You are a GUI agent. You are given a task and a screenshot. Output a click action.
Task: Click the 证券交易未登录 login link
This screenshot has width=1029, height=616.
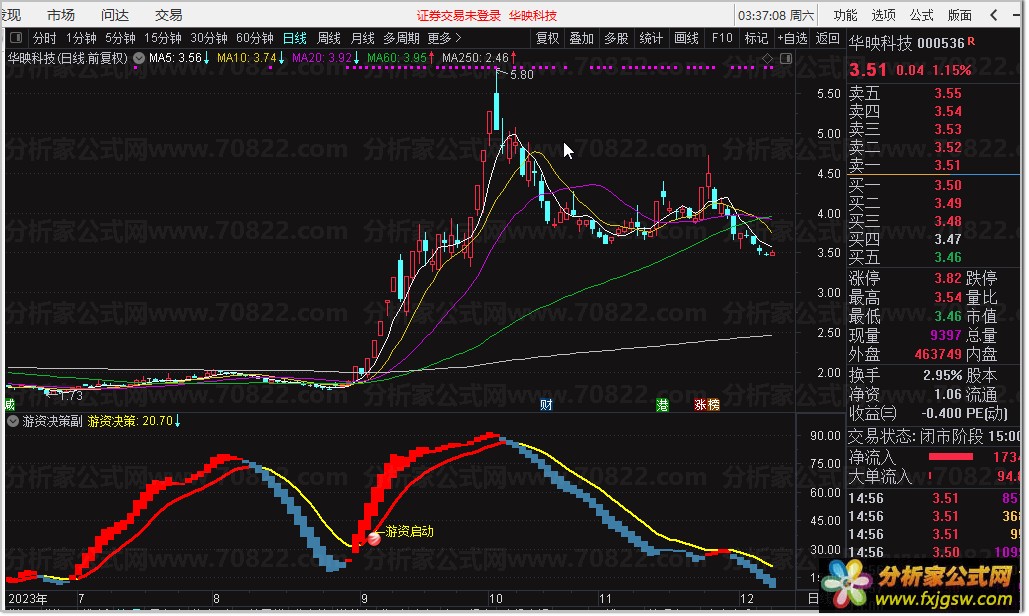click(459, 15)
